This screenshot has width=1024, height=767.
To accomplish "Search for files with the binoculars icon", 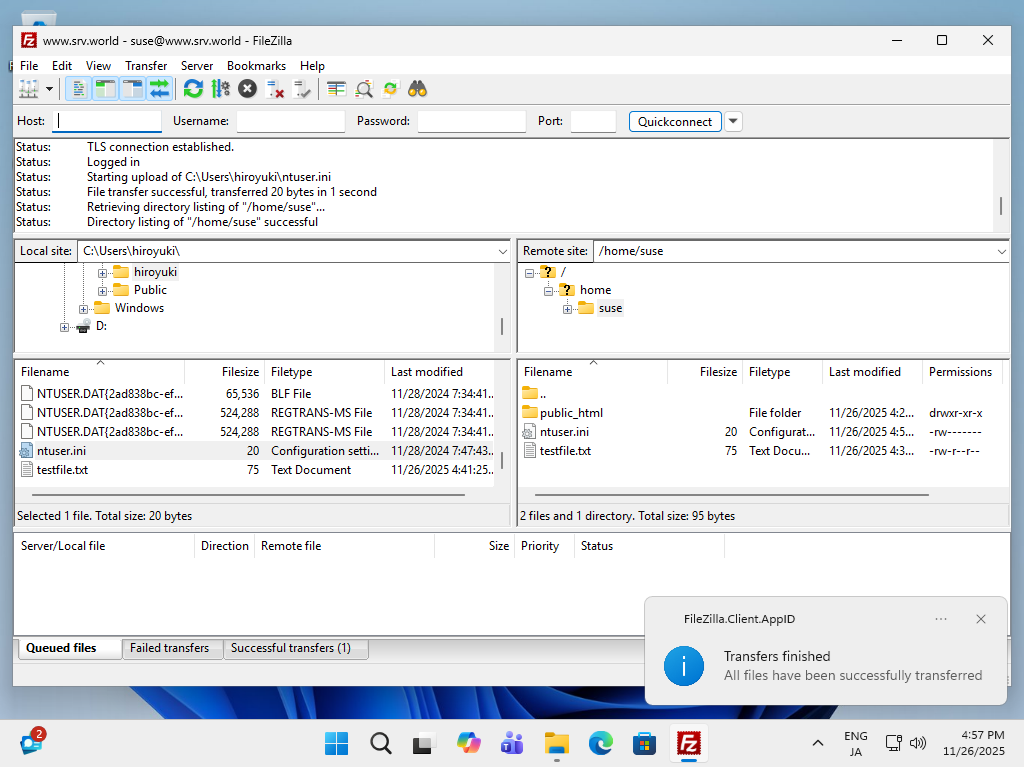I will (x=418, y=89).
